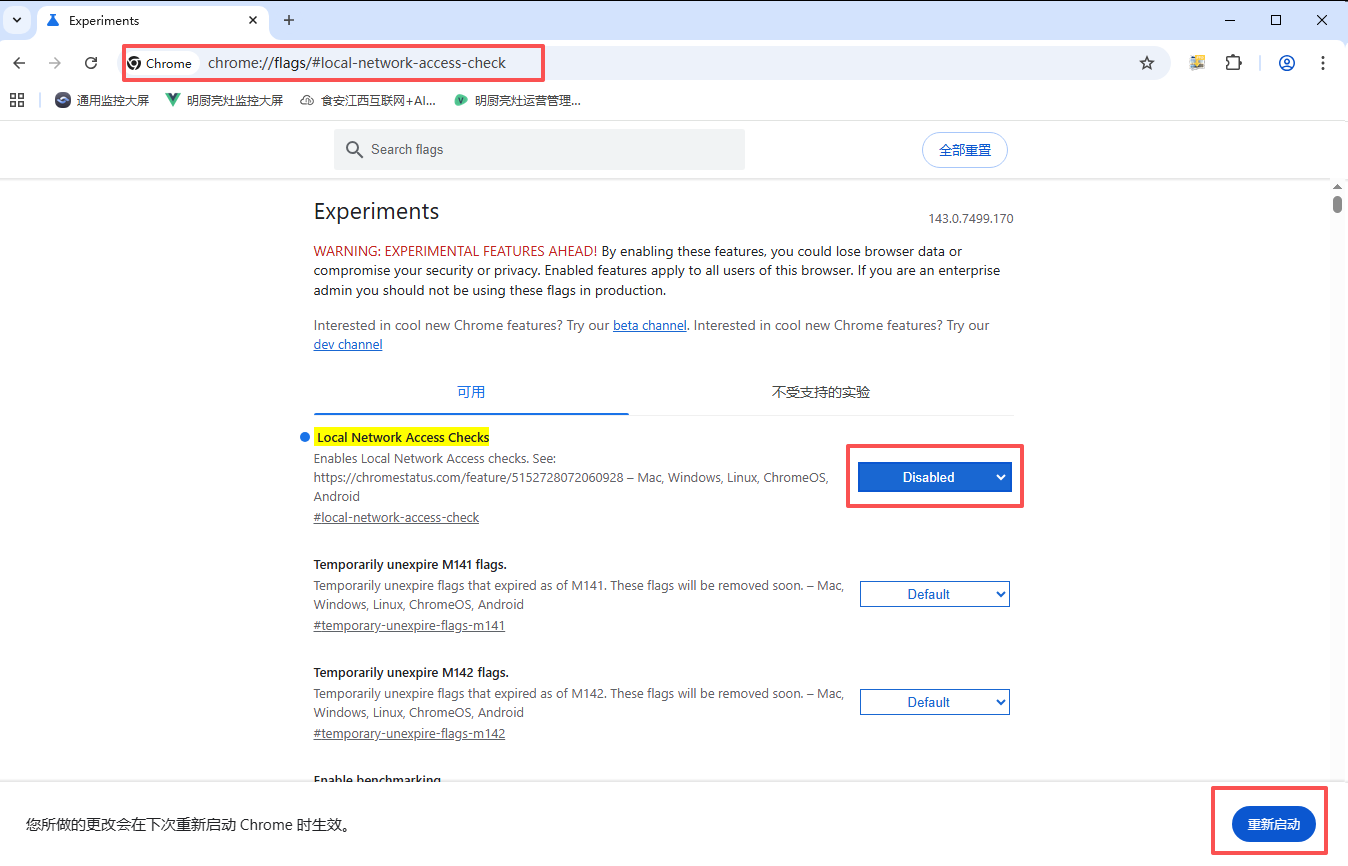Reload the page with refresh icon
Image resolution: width=1348 pixels, height=866 pixels.
pyautogui.click(x=91, y=63)
